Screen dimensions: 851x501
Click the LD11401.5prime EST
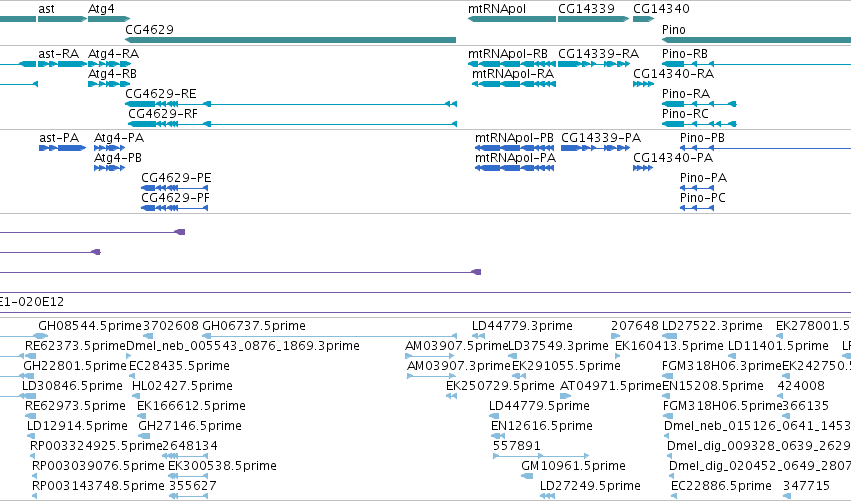778,346
